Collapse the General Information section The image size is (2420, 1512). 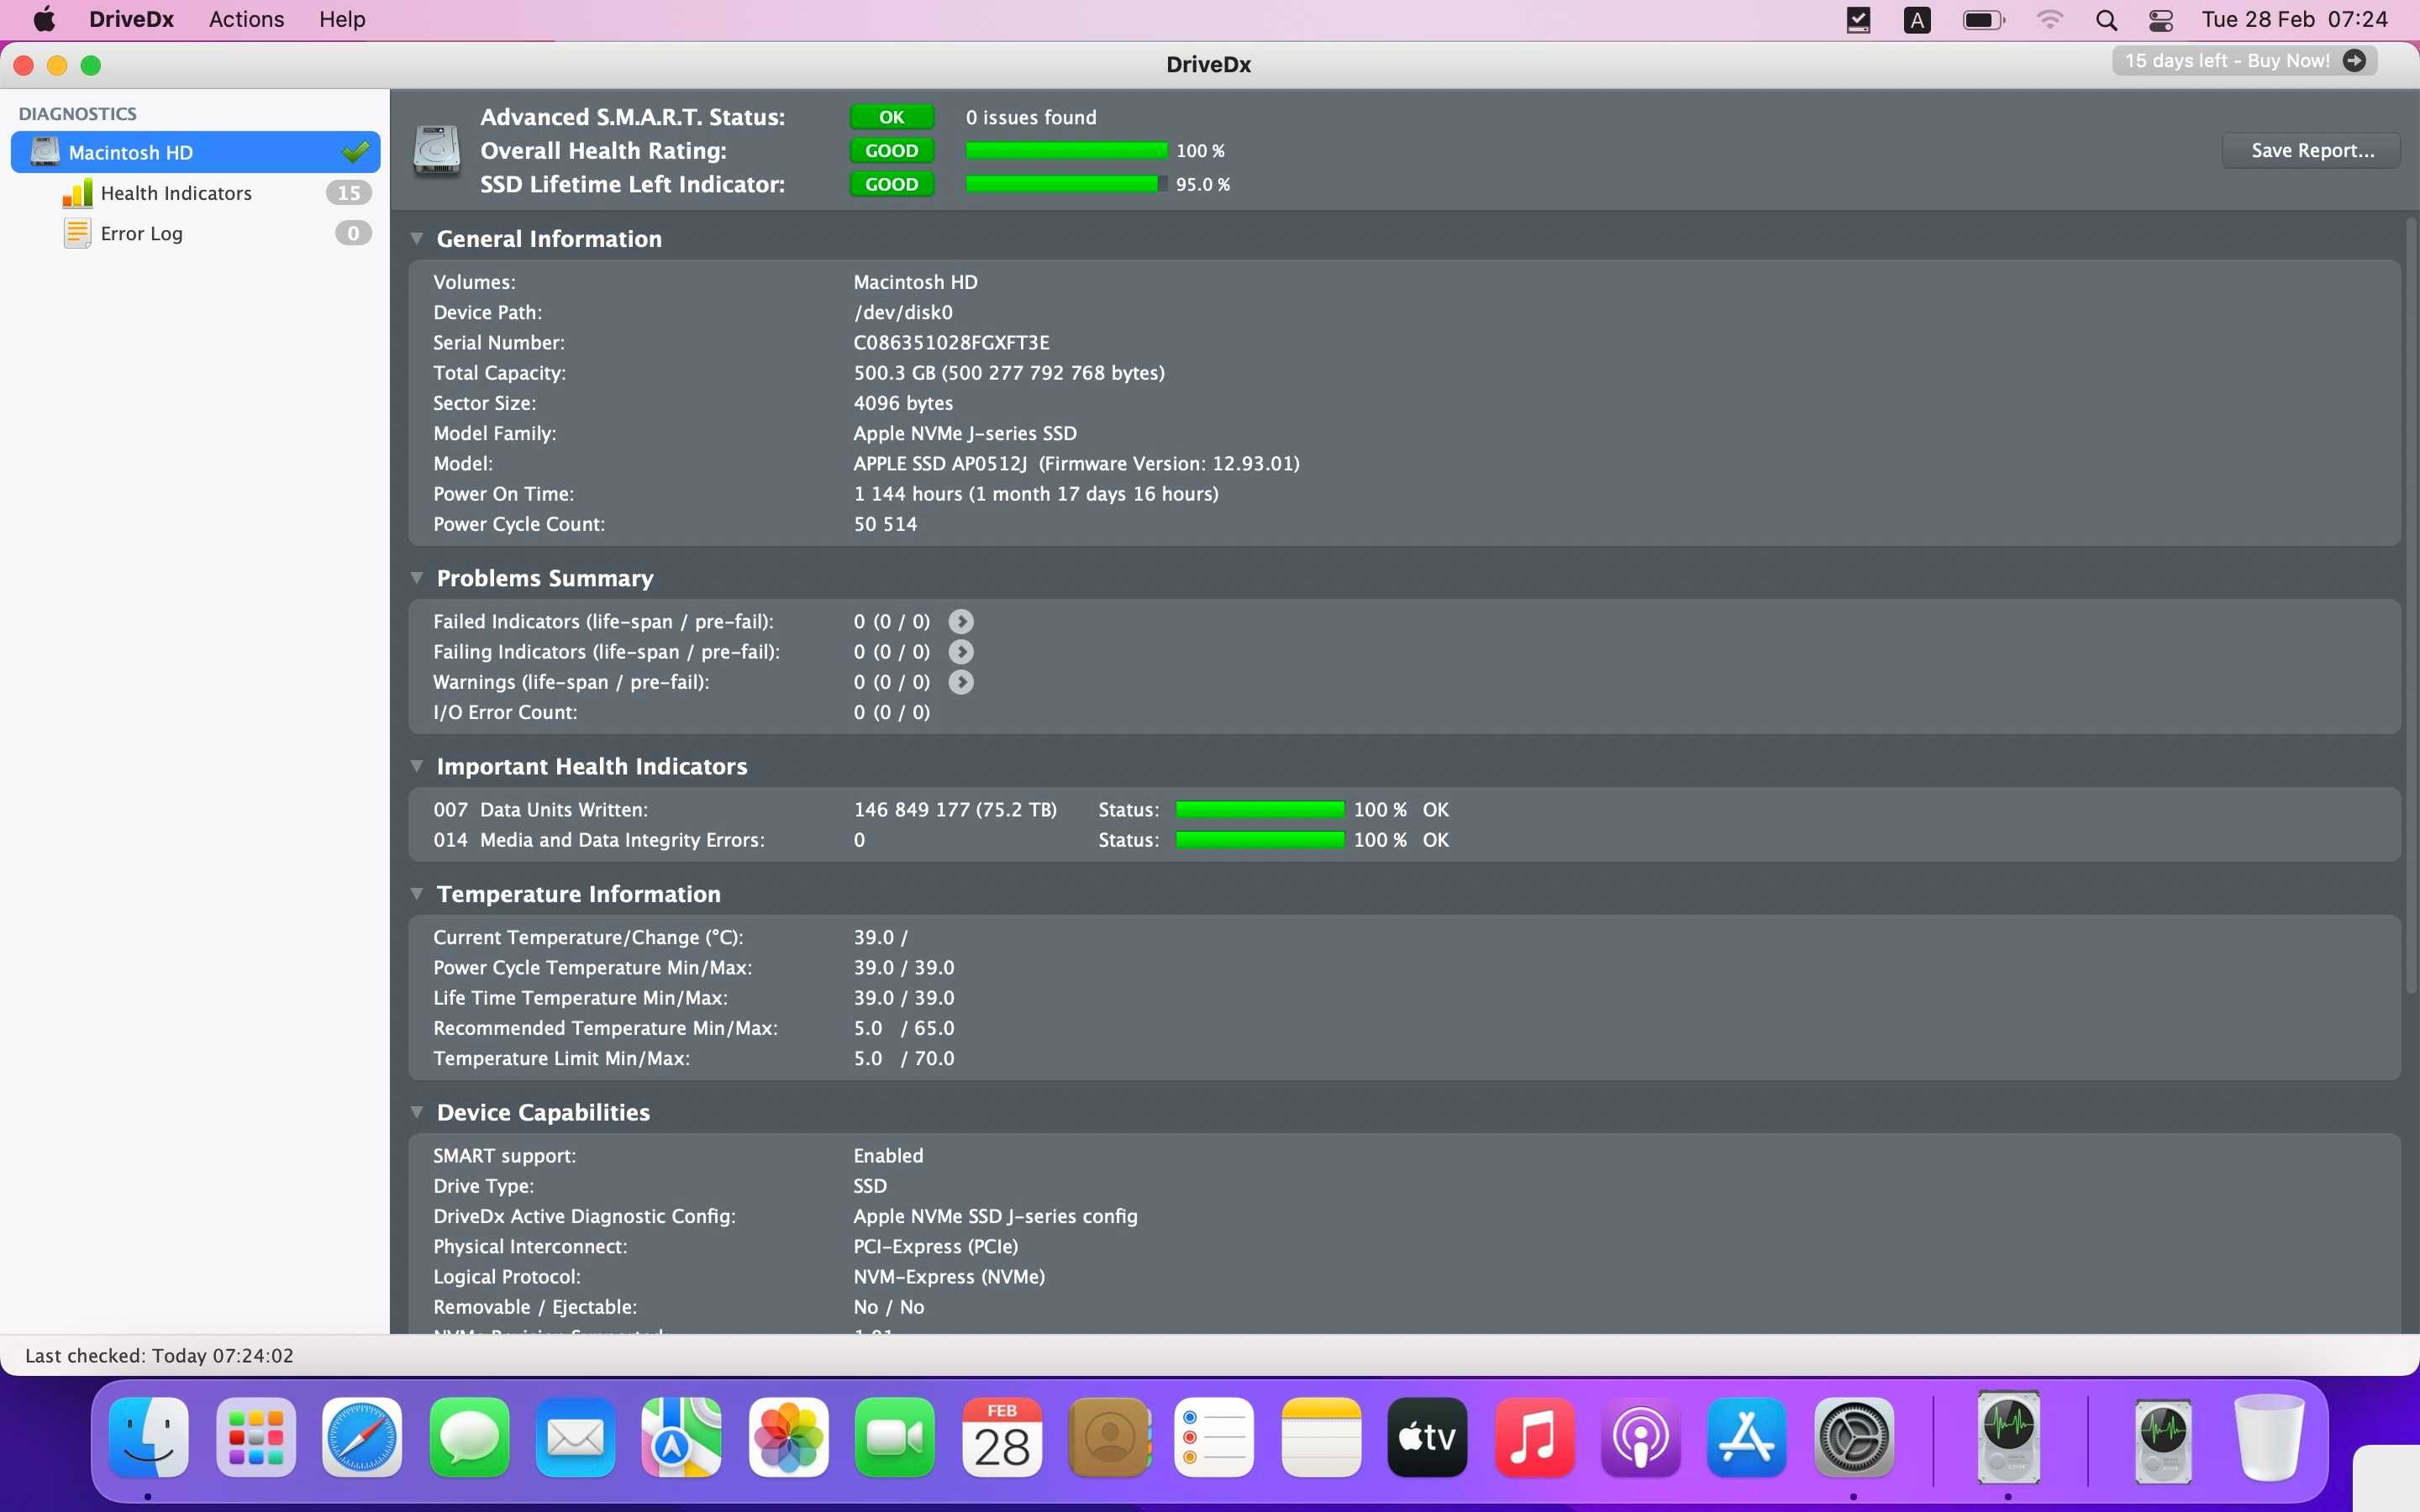(416, 239)
